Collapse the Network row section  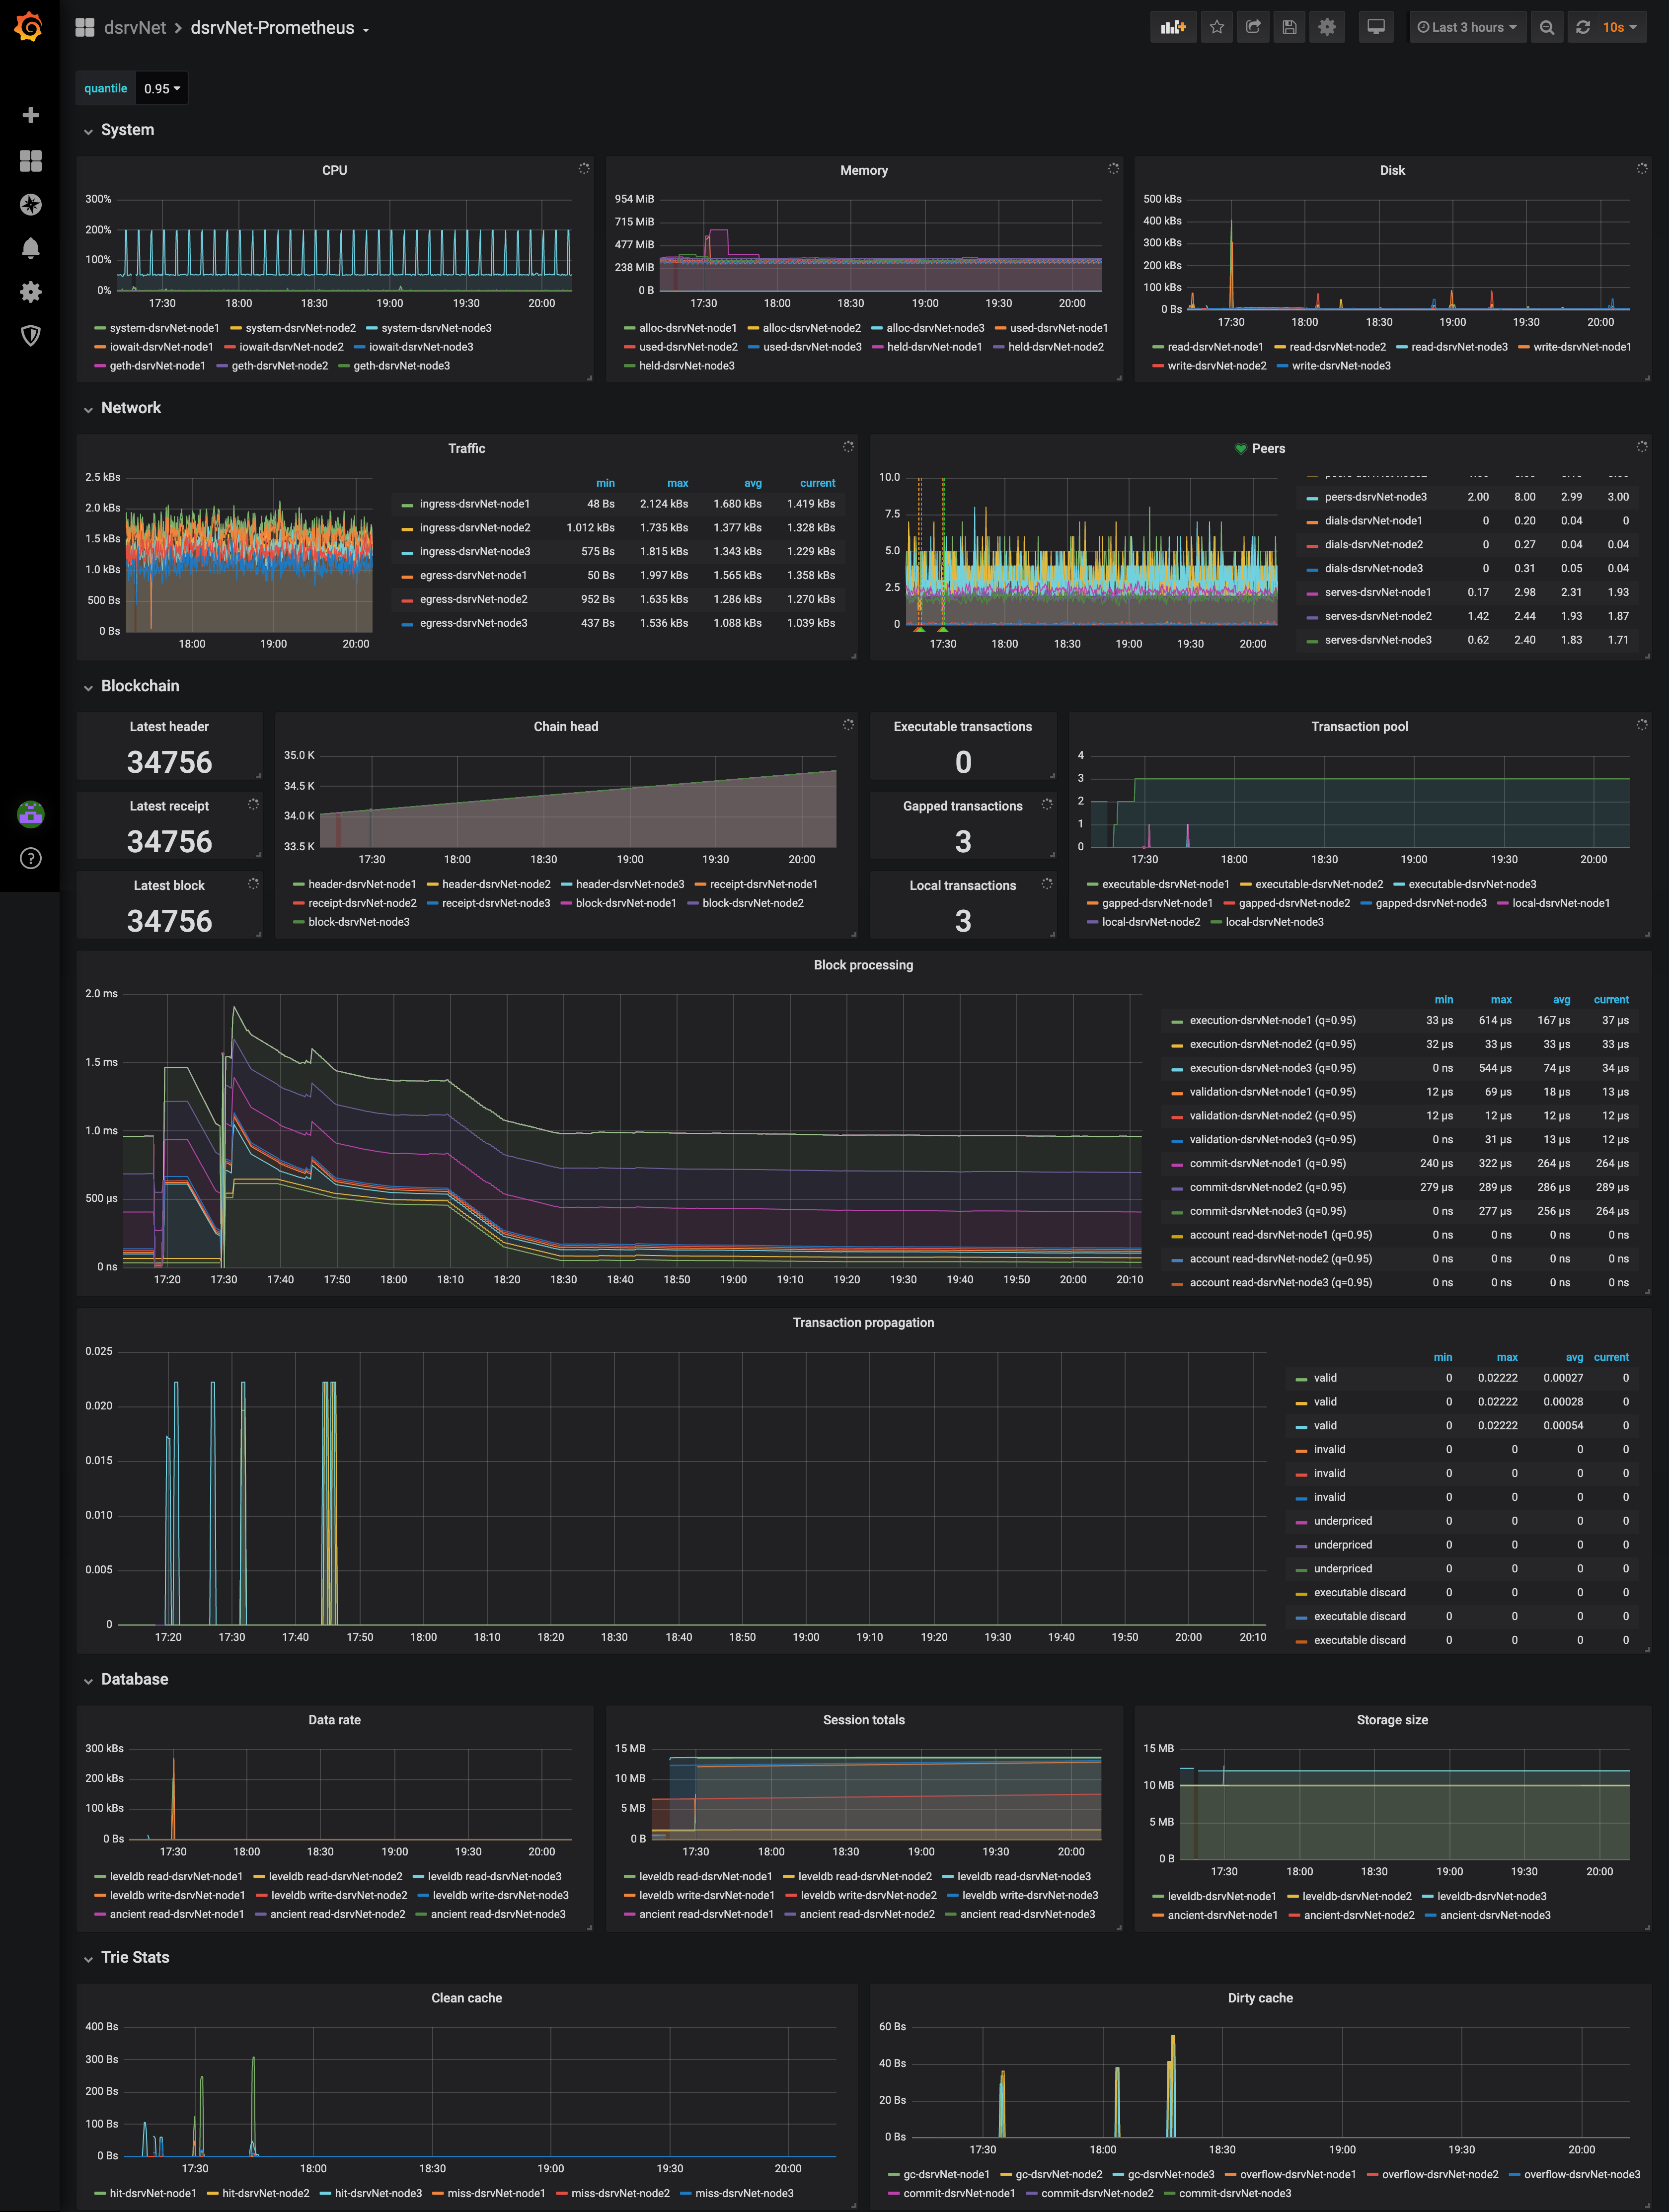130,408
